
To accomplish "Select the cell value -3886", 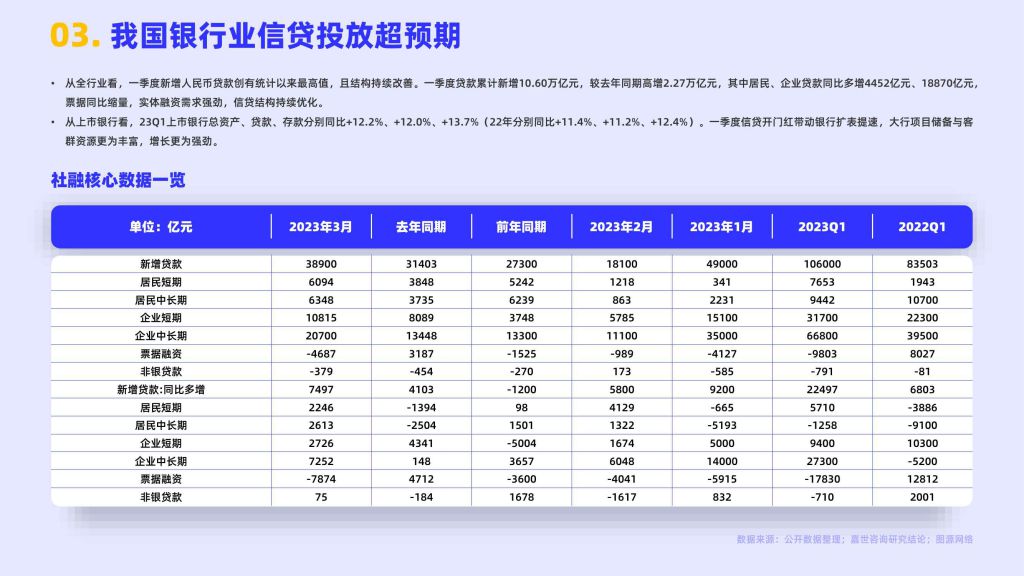I will pyautogui.click(x=922, y=408).
